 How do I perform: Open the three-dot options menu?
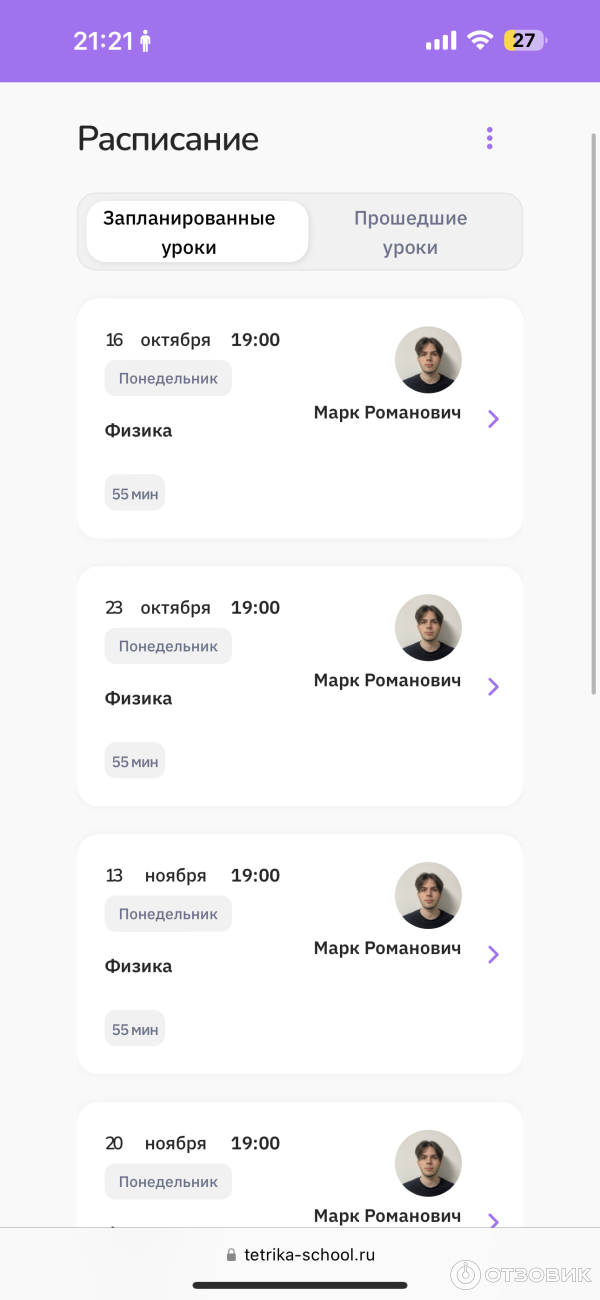click(x=489, y=138)
